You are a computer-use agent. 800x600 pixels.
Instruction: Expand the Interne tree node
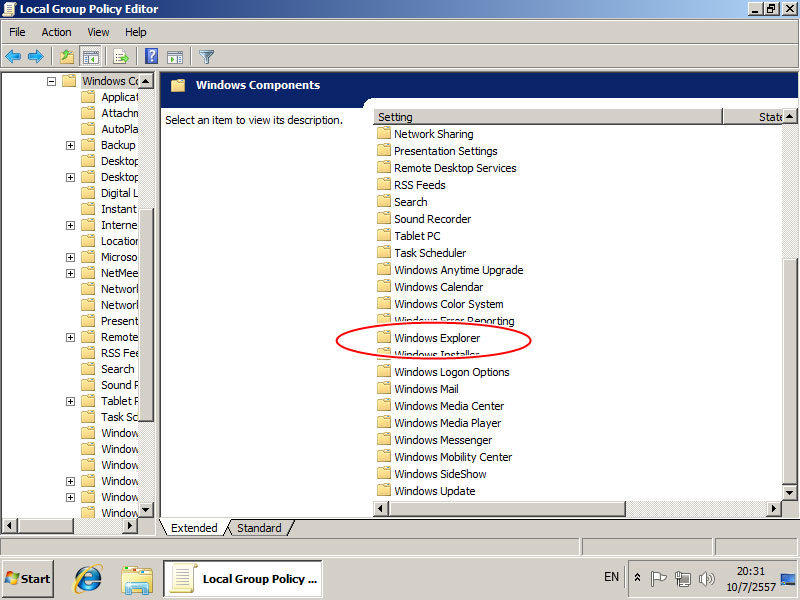pyautogui.click(x=70, y=226)
